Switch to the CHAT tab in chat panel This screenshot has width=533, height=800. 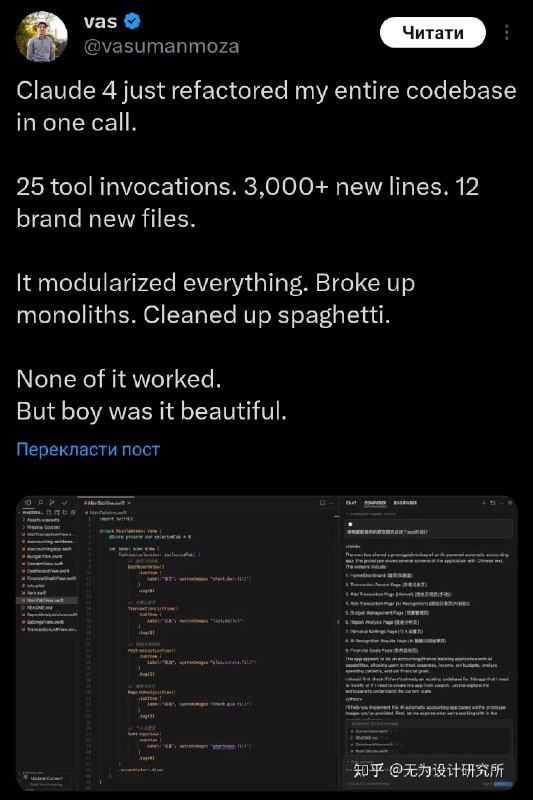pyautogui.click(x=351, y=503)
